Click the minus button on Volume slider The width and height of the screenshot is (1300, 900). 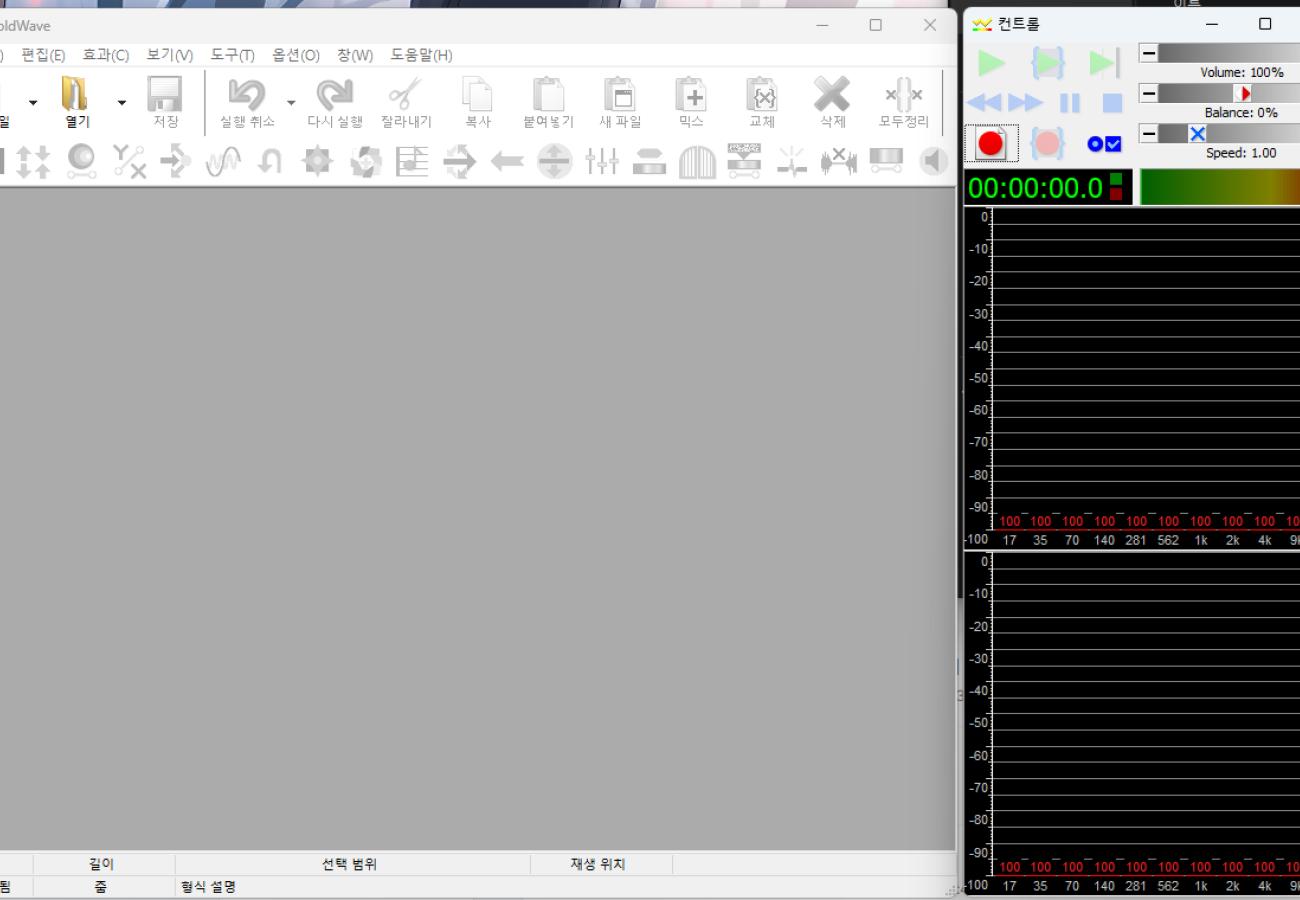(x=1148, y=53)
